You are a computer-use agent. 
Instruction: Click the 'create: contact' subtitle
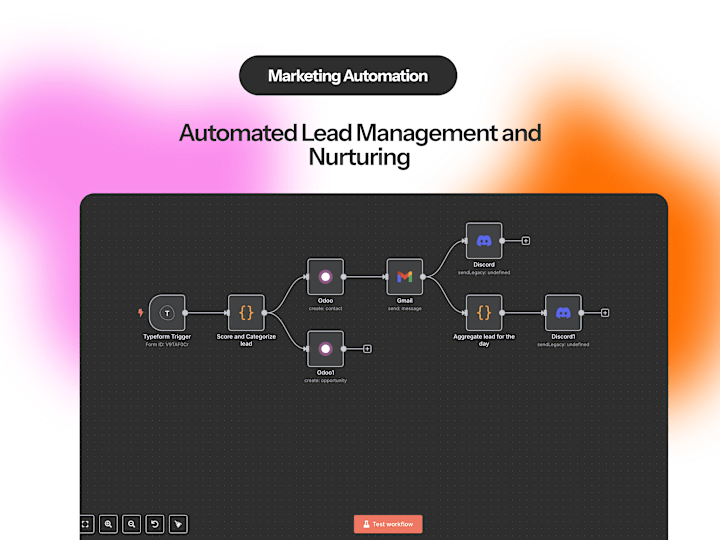[x=326, y=309]
